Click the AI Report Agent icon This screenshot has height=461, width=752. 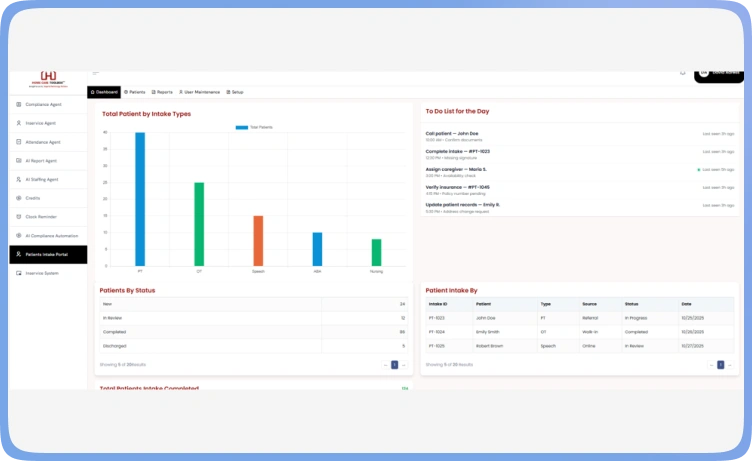pyautogui.click(x=19, y=160)
